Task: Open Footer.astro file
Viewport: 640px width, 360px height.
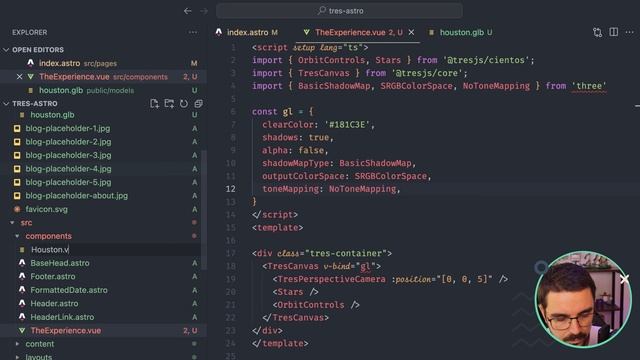Action: pos(101,277)
